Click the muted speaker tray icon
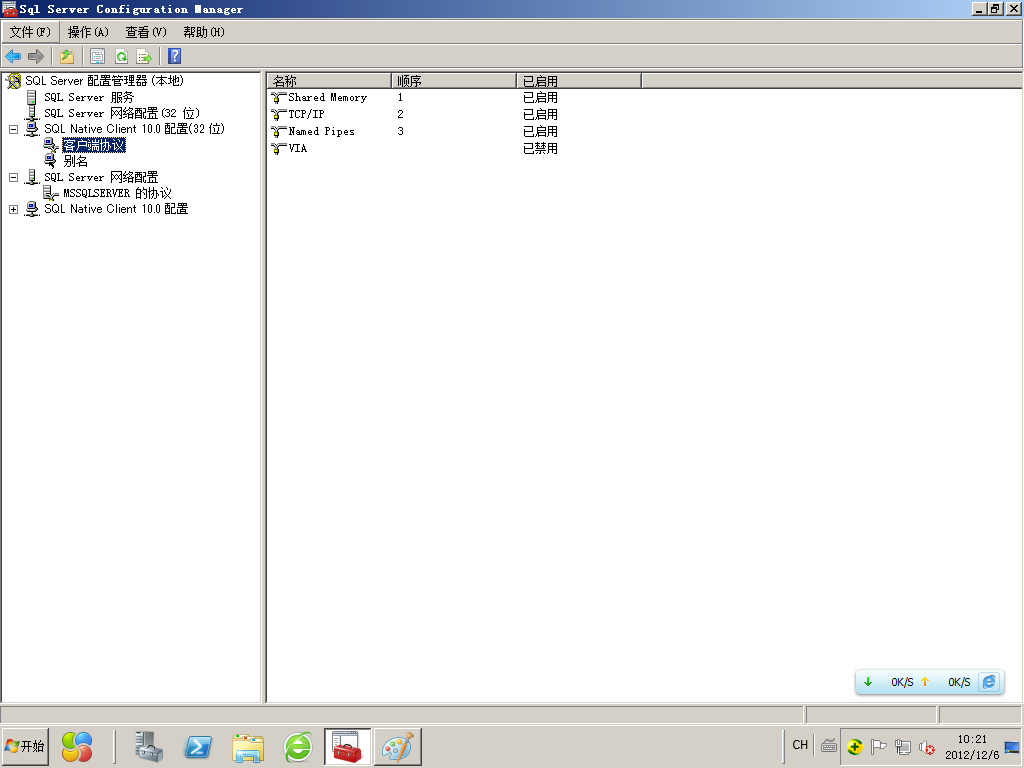 pyautogui.click(x=927, y=746)
